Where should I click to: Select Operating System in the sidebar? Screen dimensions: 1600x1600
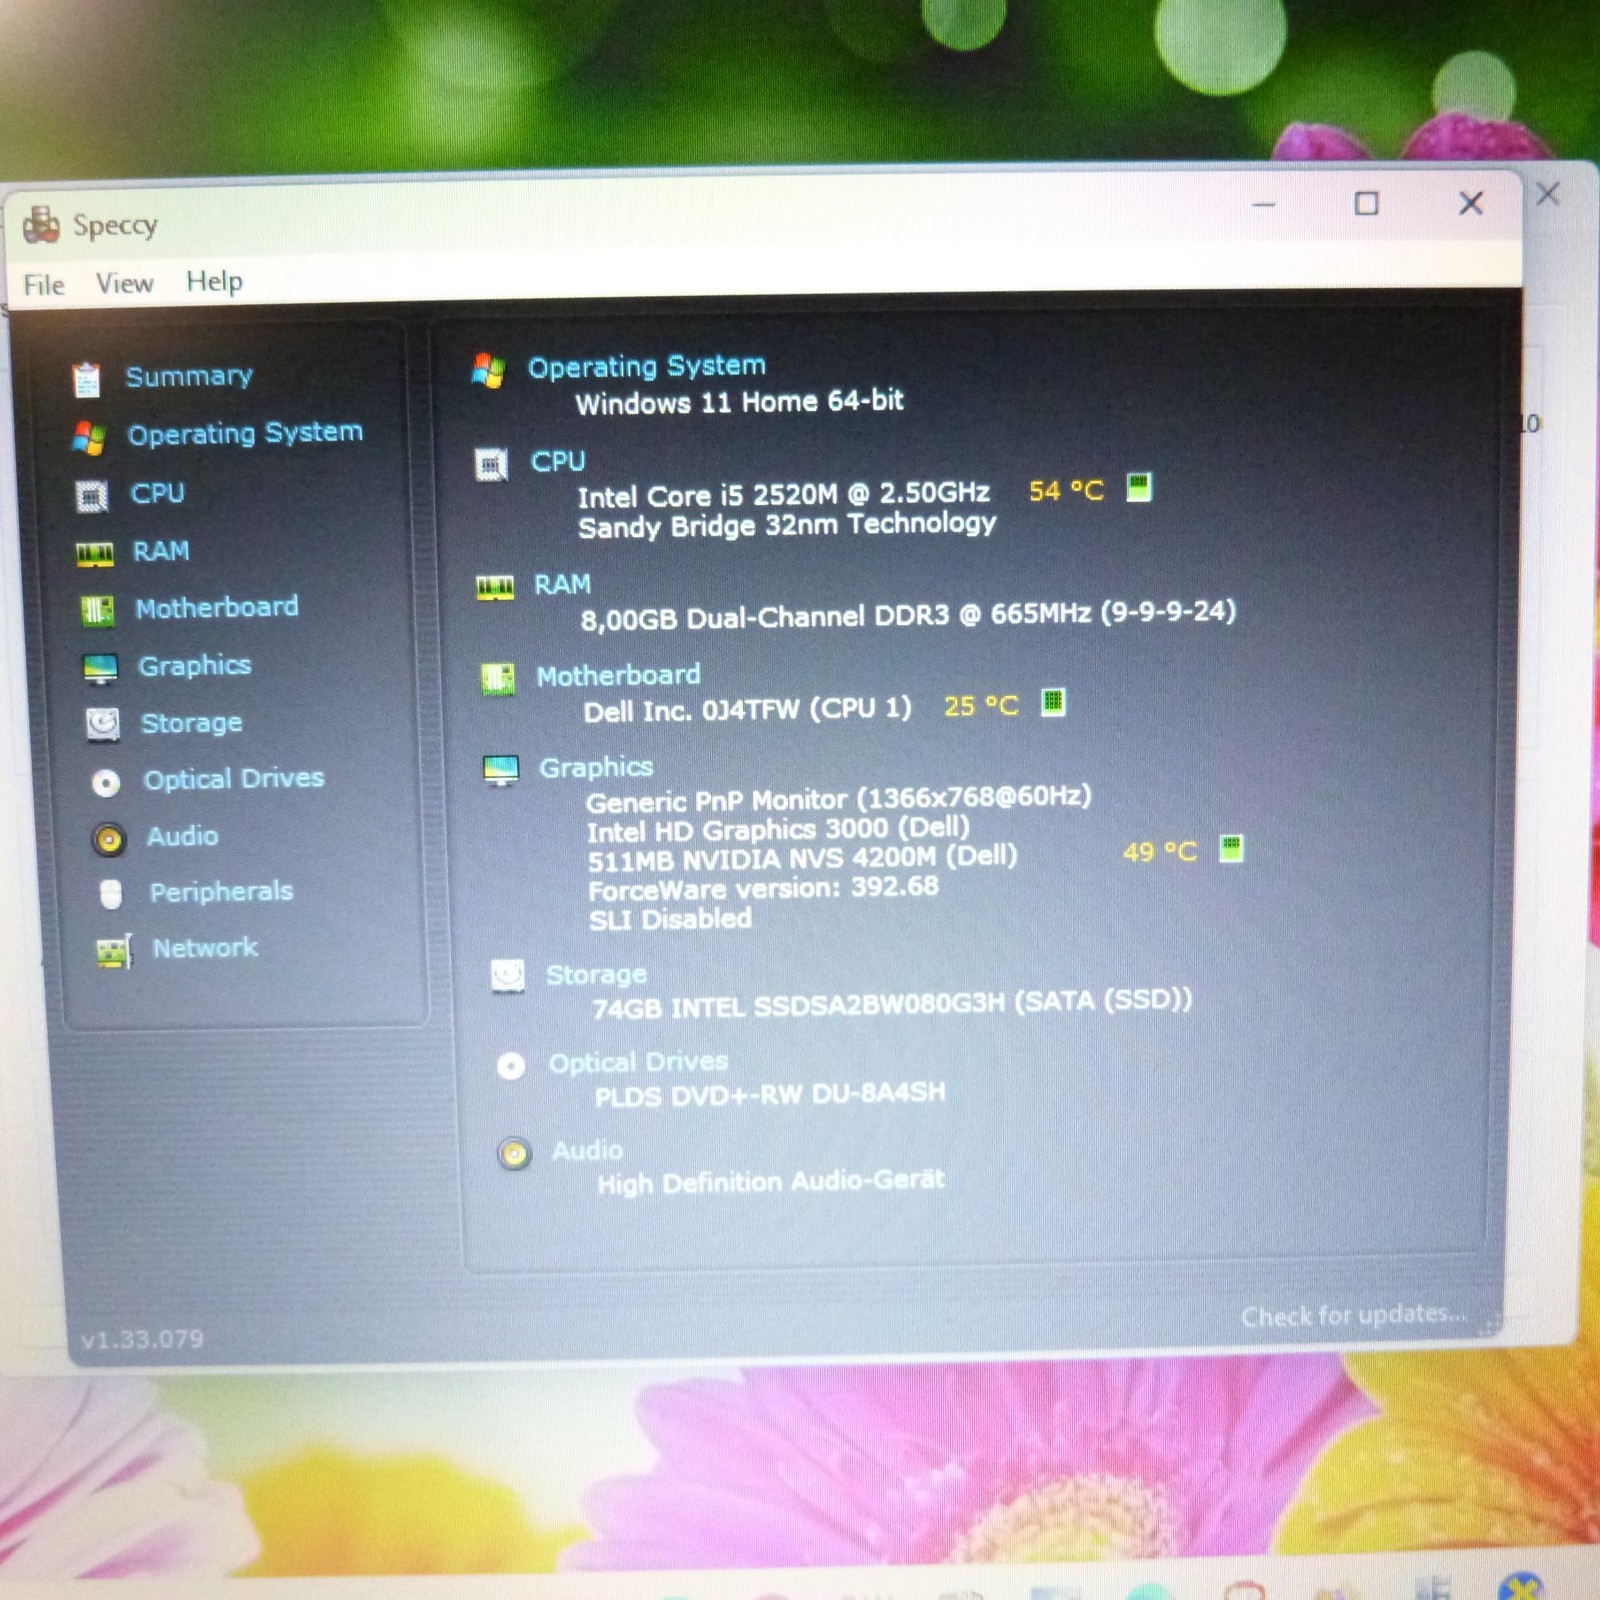(x=244, y=433)
